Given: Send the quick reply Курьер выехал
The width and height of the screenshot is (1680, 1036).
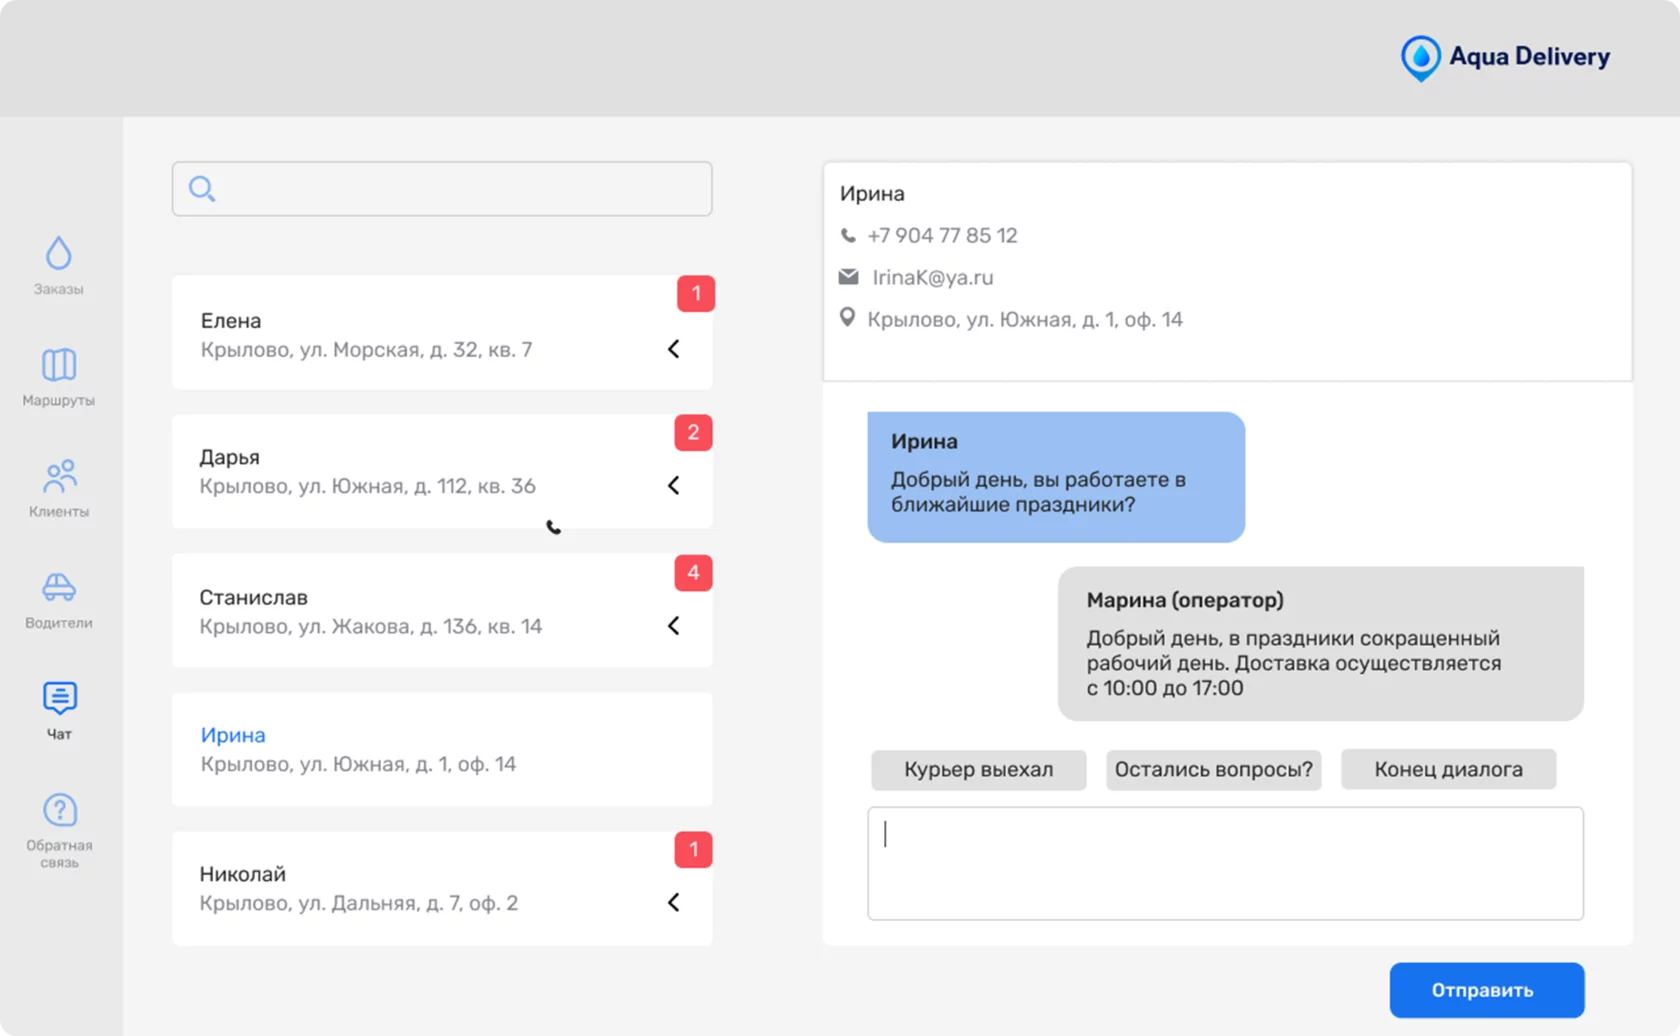Looking at the screenshot, I should pos(978,769).
